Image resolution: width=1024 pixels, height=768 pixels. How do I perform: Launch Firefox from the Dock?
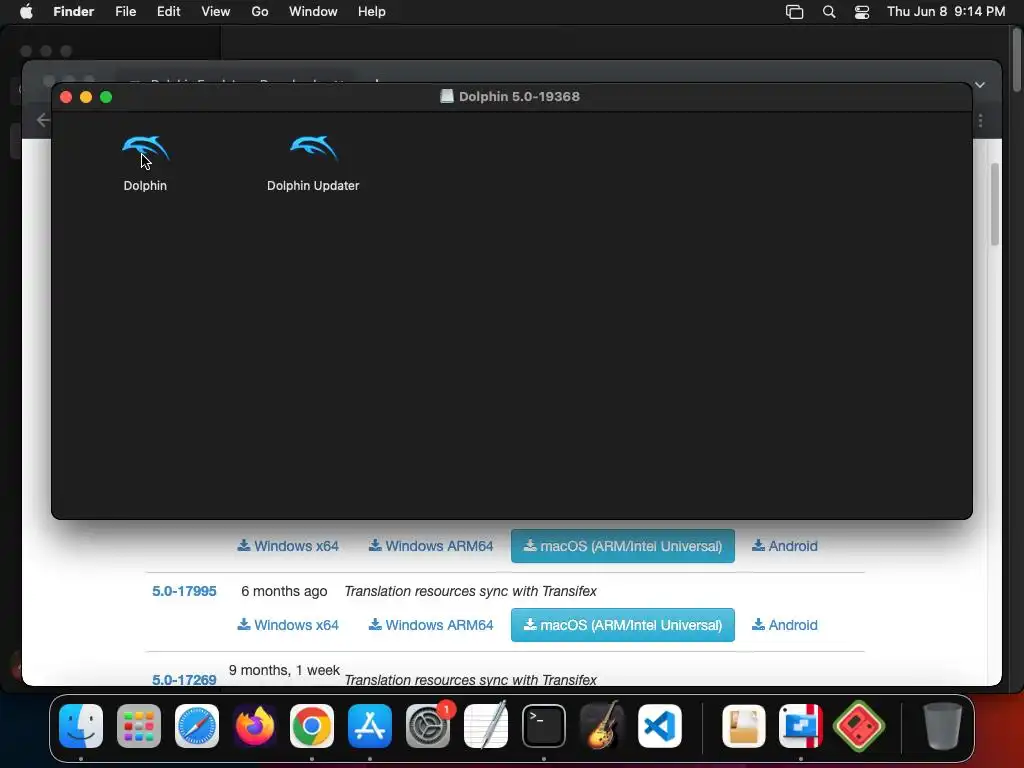click(255, 726)
